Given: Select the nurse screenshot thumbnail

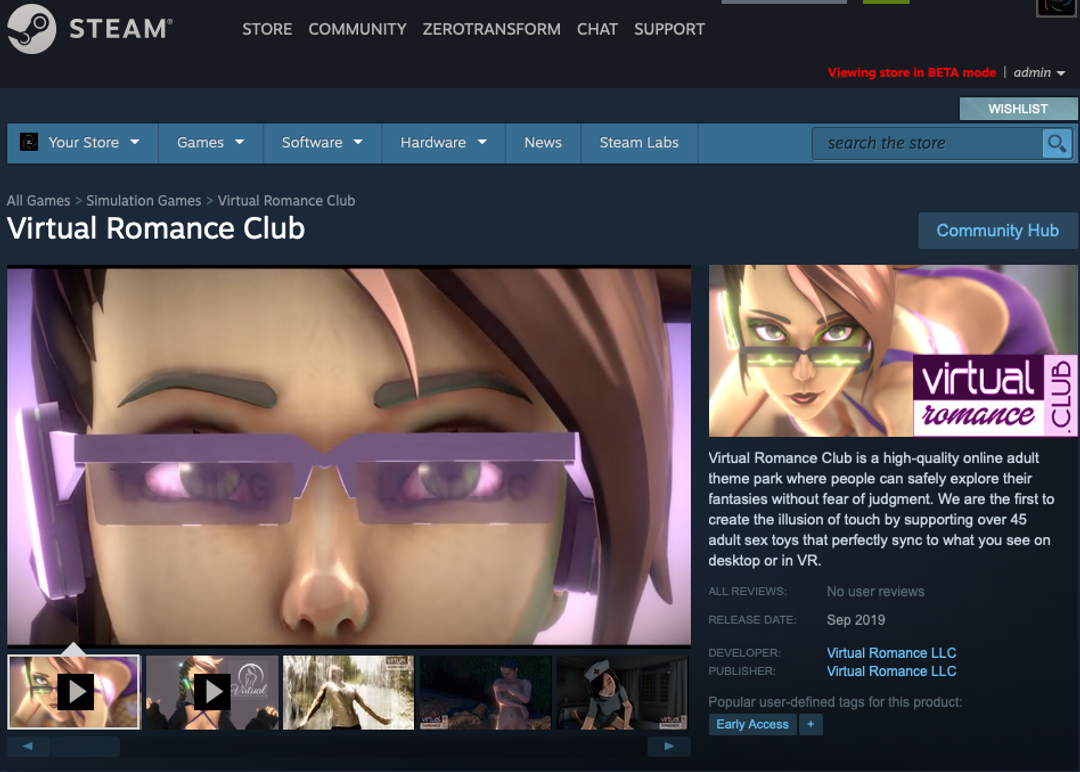Looking at the screenshot, I should 622,692.
